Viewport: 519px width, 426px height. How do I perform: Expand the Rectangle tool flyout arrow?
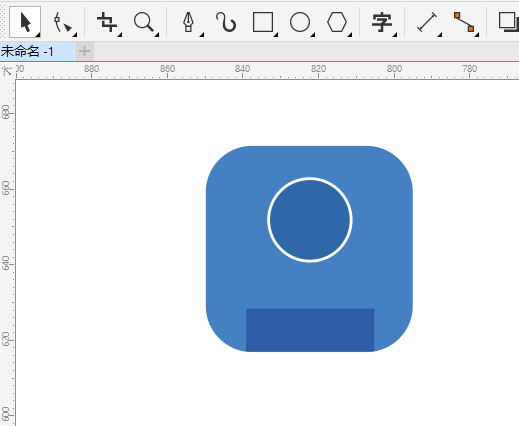coord(276,35)
